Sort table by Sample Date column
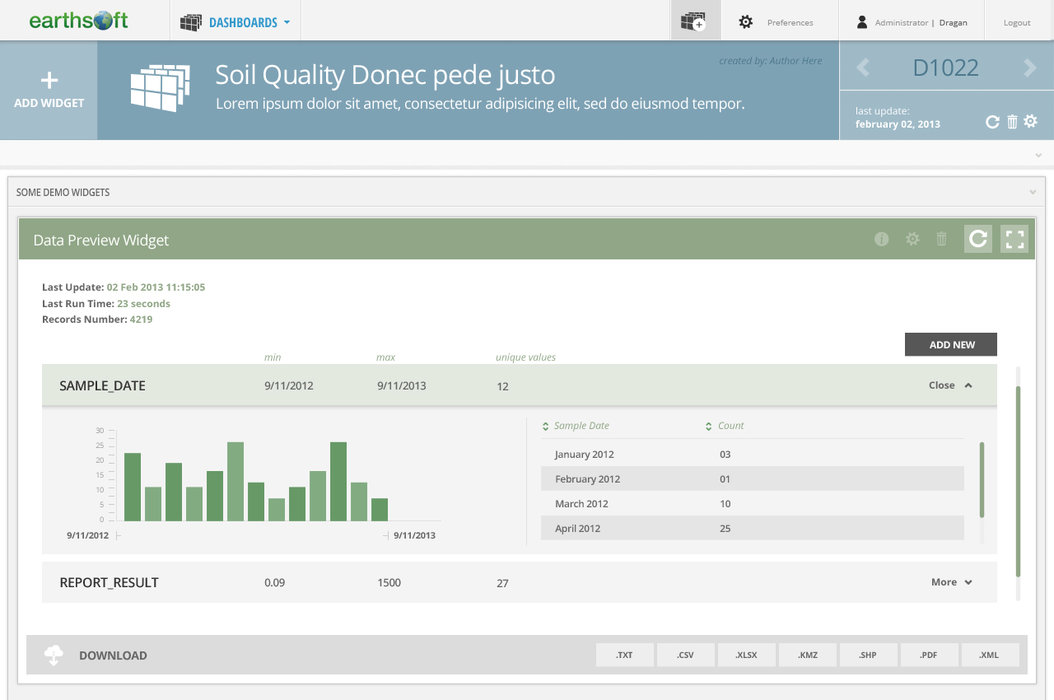1054x700 pixels. [576, 426]
